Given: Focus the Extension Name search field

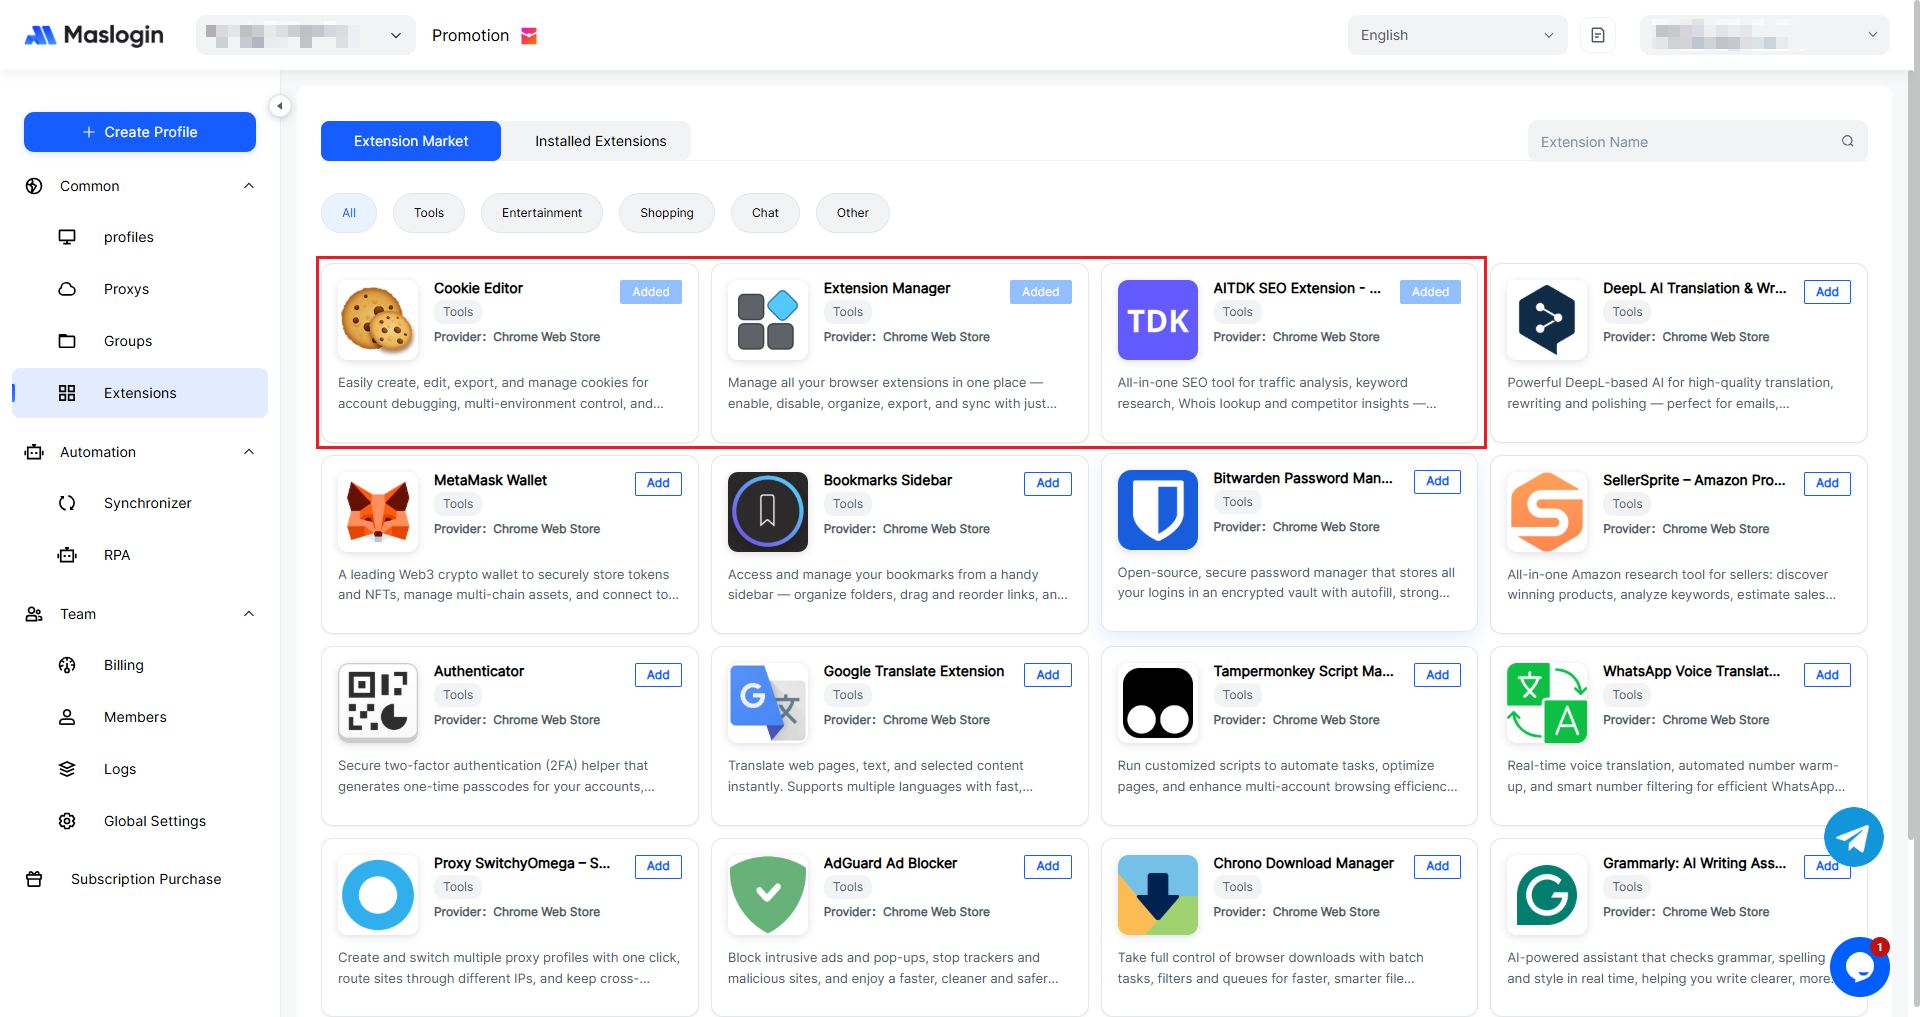Looking at the screenshot, I should pyautogui.click(x=1685, y=142).
